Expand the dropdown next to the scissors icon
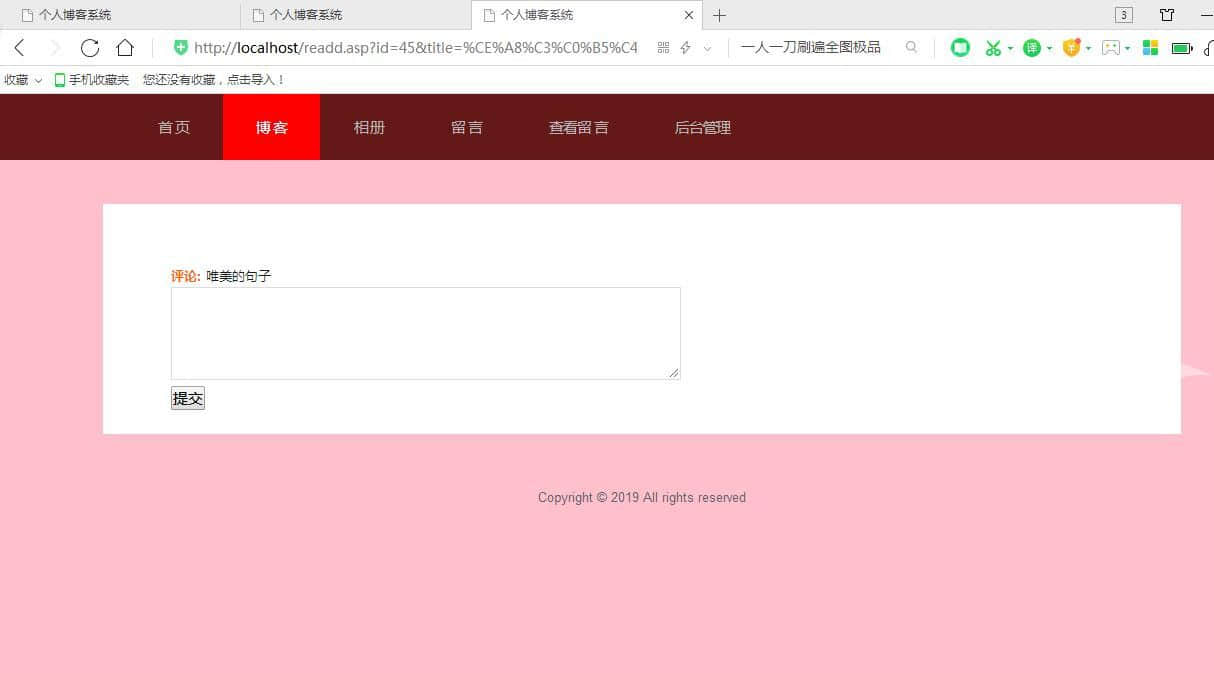This screenshot has width=1214, height=673. coord(1010,48)
